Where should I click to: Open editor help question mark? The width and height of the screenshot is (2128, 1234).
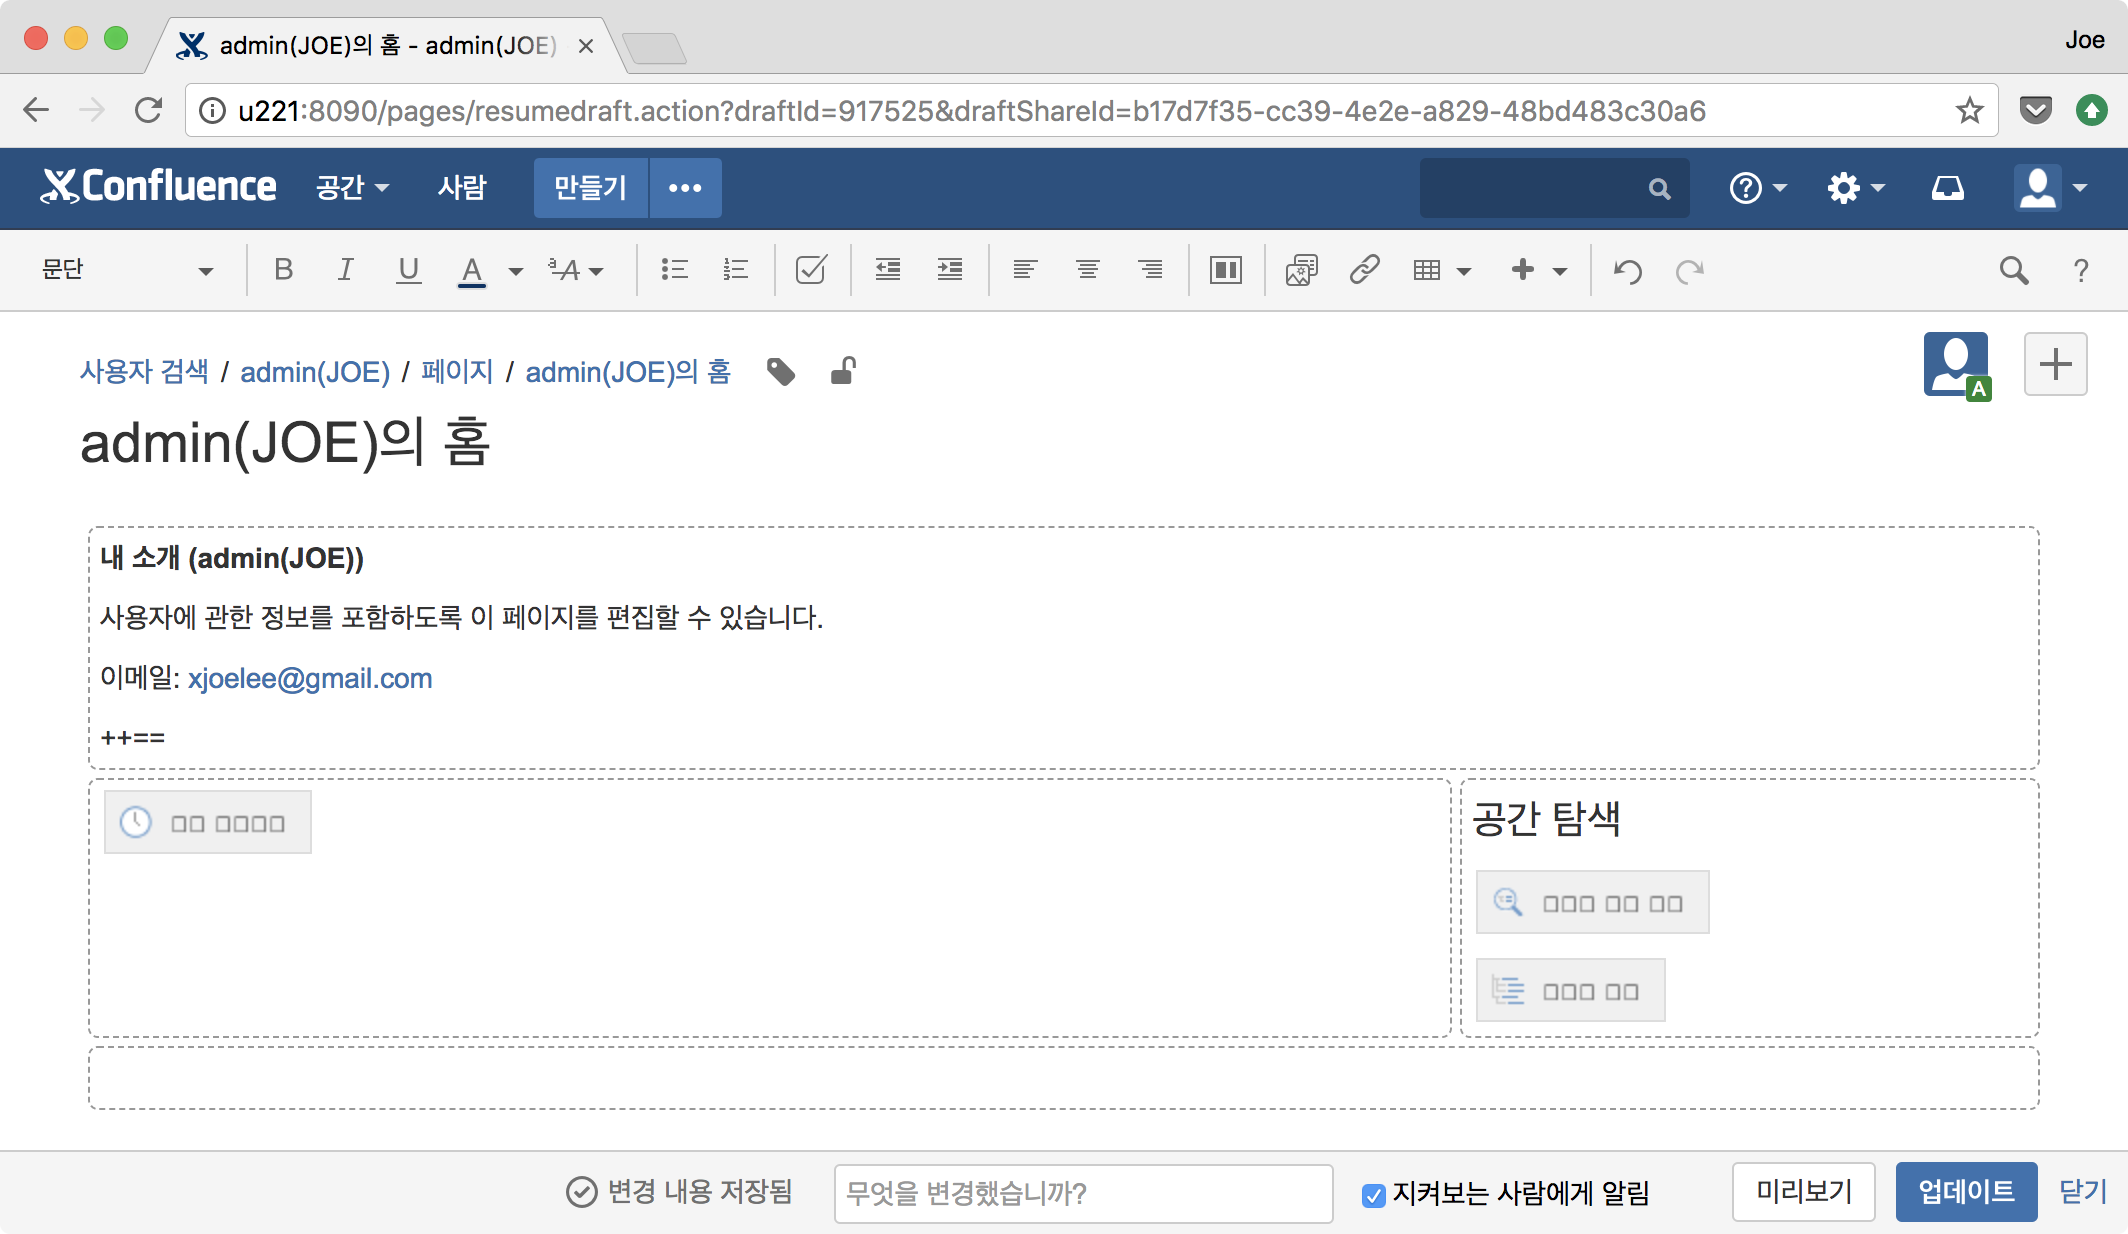pos(2081,270)
